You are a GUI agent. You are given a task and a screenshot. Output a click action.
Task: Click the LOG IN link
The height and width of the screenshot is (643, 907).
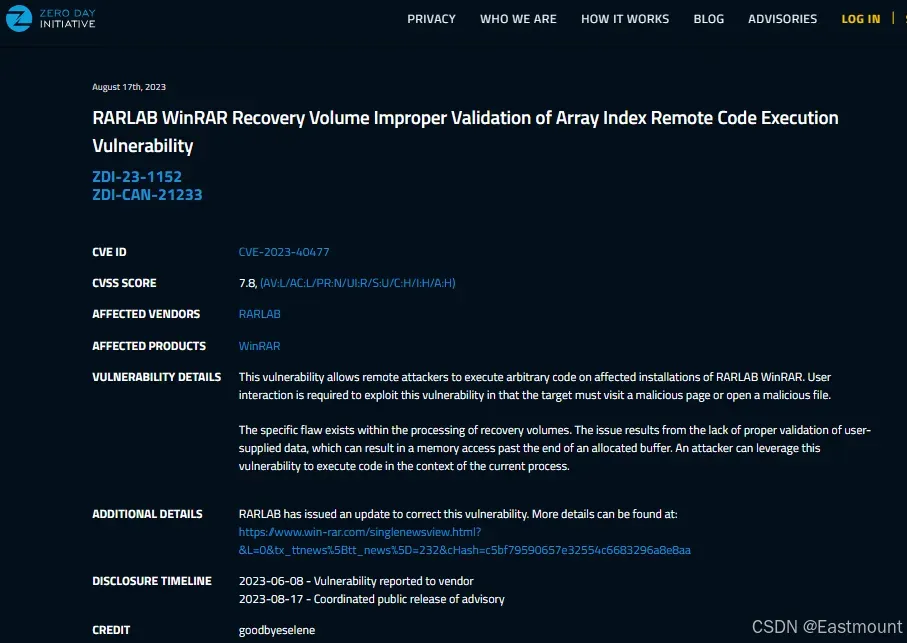(x=860, y=19)
